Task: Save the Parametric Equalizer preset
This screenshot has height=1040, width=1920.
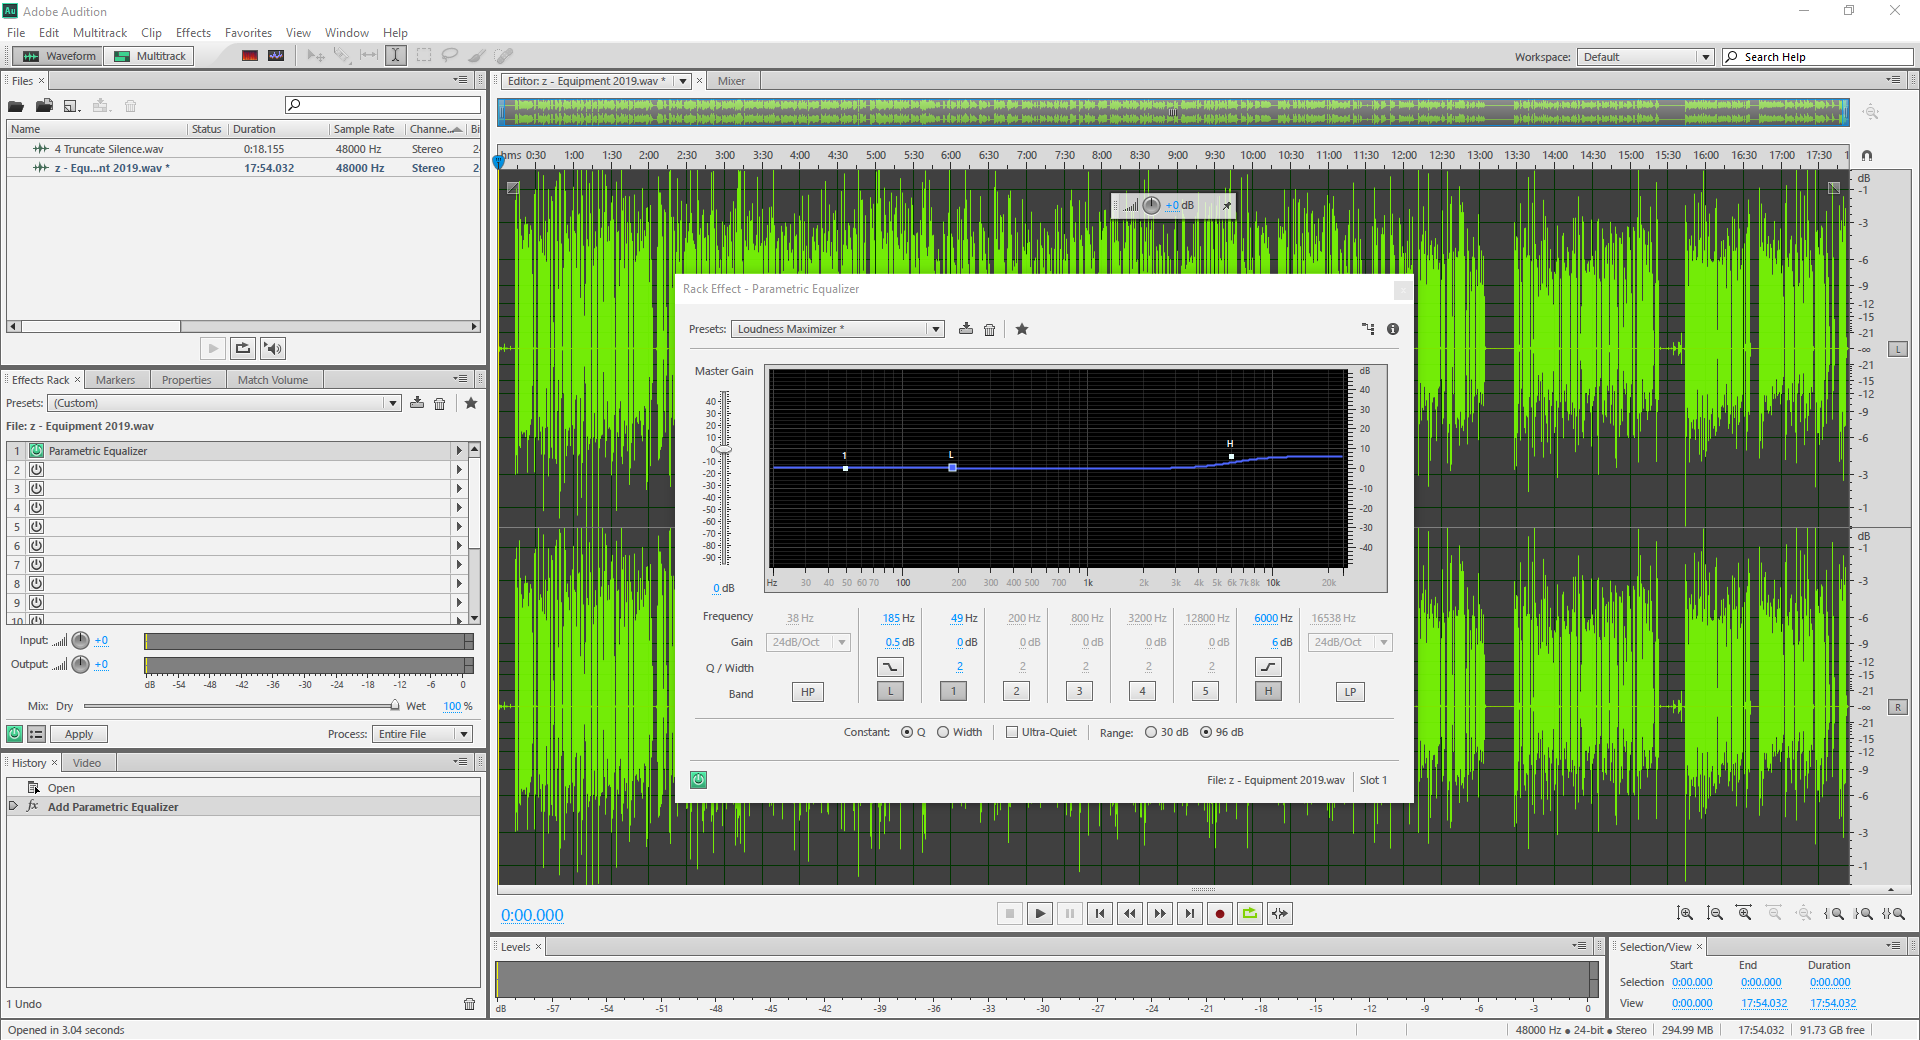Action: [966, 329]
